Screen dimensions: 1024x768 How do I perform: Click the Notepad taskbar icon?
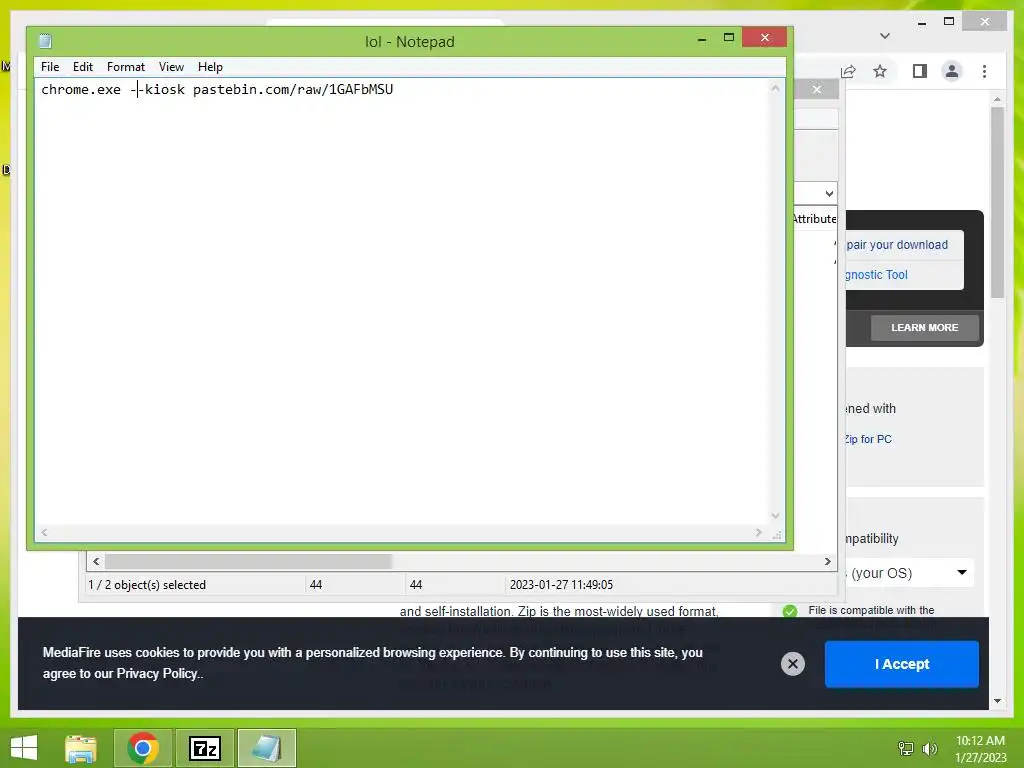coord(266,748)
